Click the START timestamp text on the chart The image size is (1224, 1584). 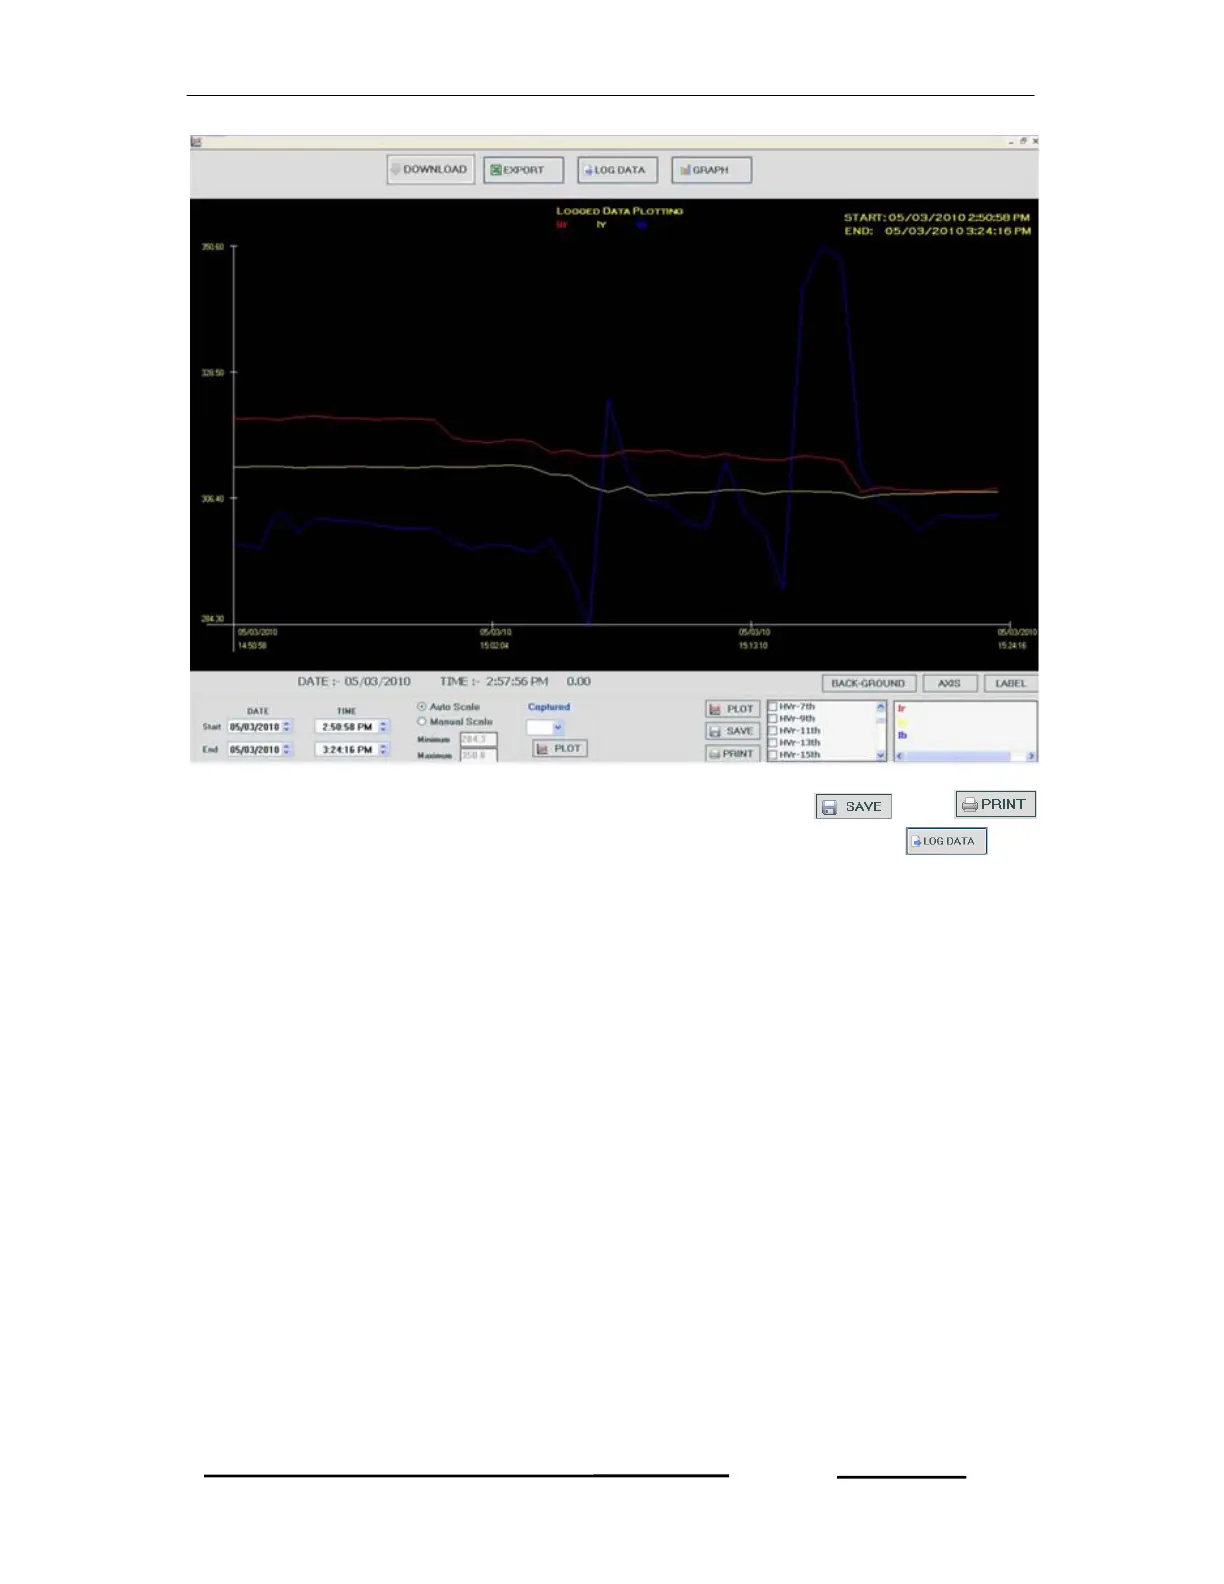coord(937,217)
